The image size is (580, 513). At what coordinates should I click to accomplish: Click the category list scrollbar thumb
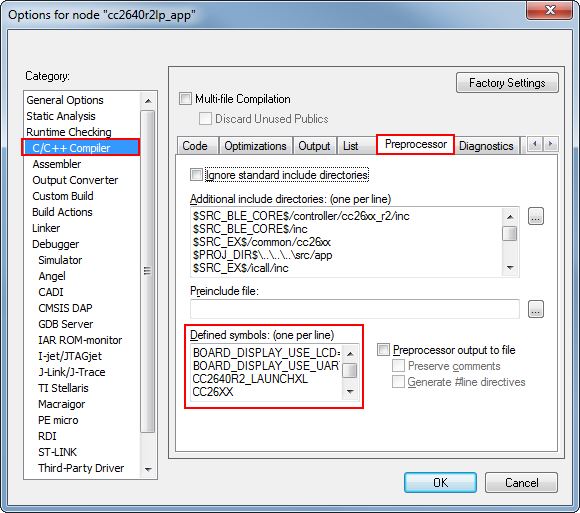148,271
